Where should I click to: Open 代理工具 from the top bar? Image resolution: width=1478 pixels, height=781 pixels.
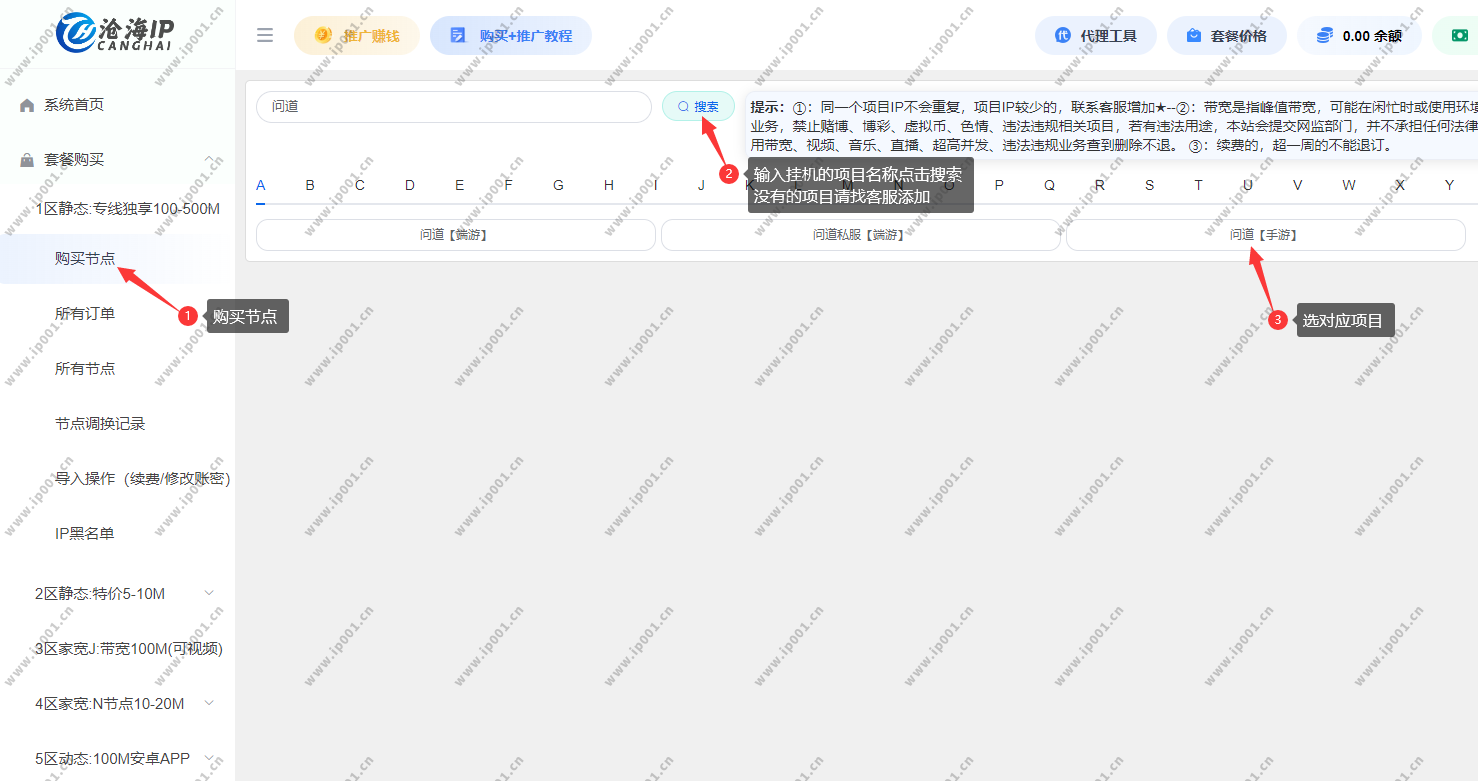coord(1096,36)
